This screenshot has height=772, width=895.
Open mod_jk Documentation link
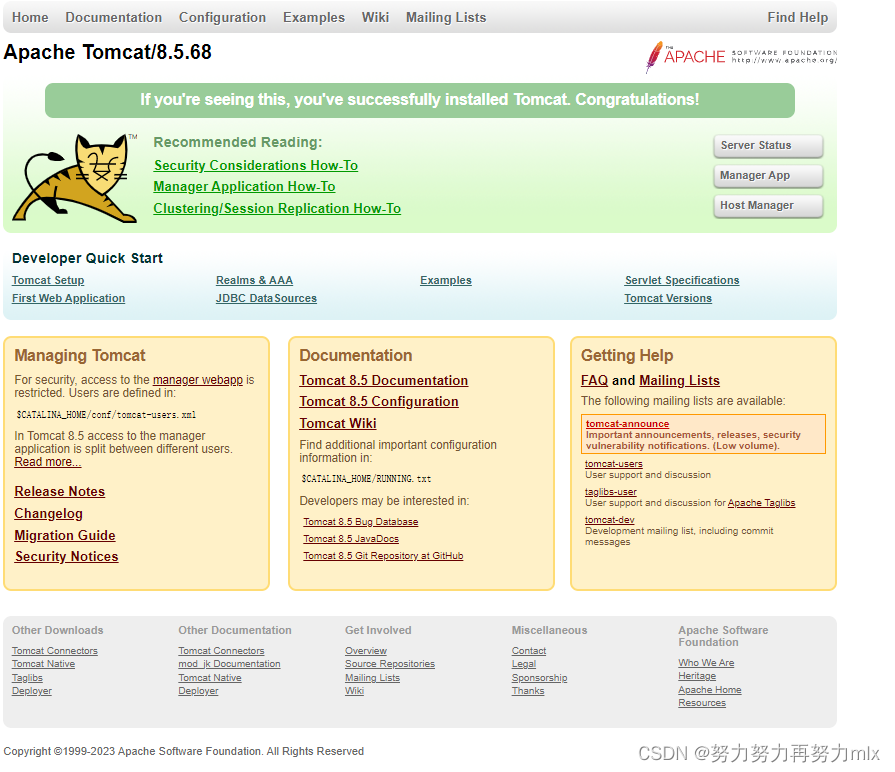point(229,664)
